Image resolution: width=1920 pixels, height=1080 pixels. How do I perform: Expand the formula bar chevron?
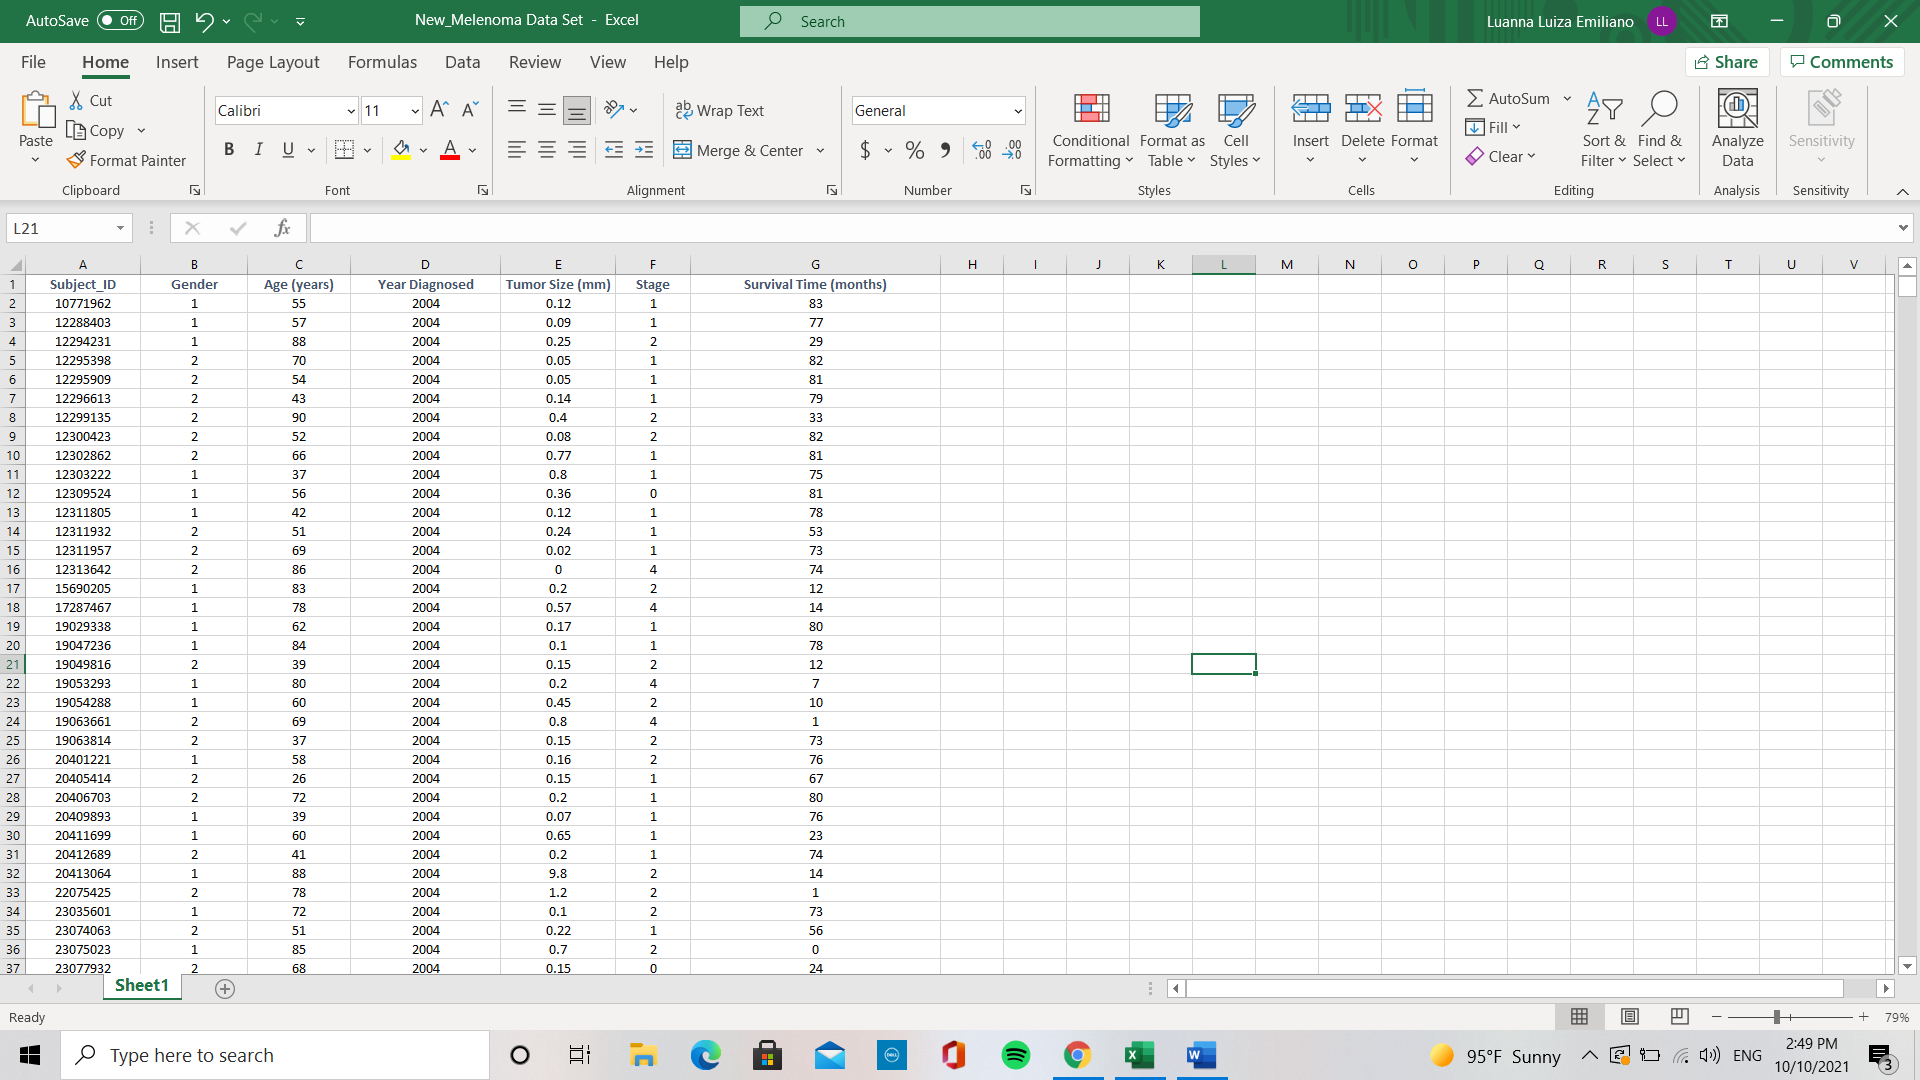click(x=1902, y=228)
